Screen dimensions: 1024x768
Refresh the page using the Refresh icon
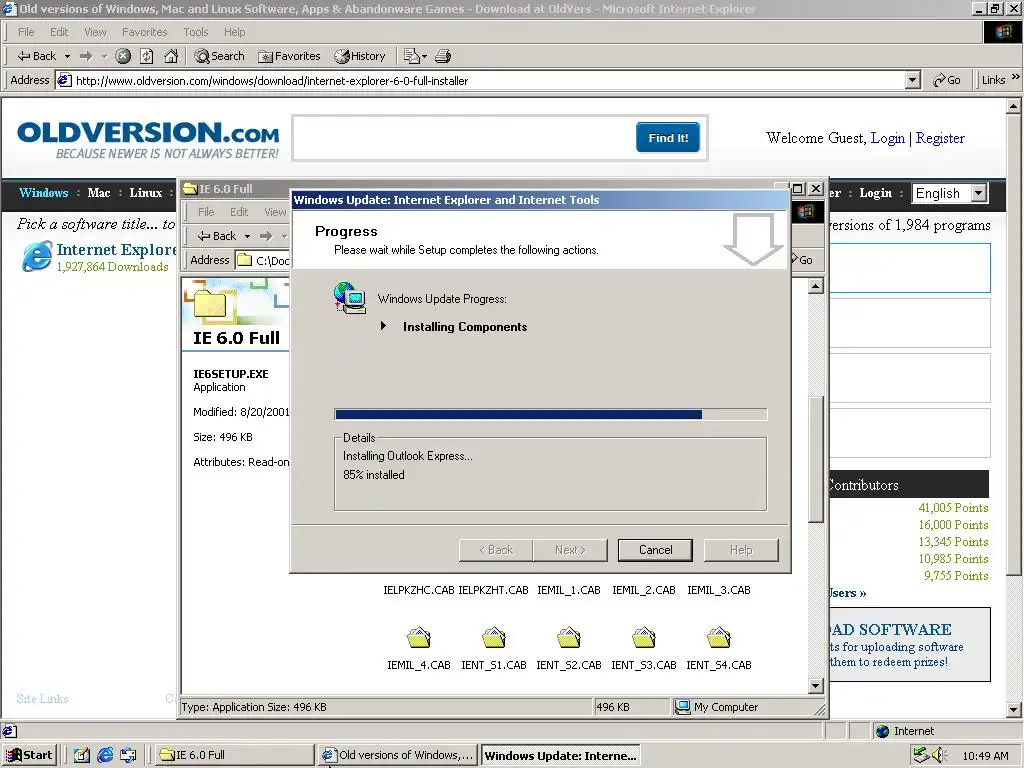pos(147,56)
